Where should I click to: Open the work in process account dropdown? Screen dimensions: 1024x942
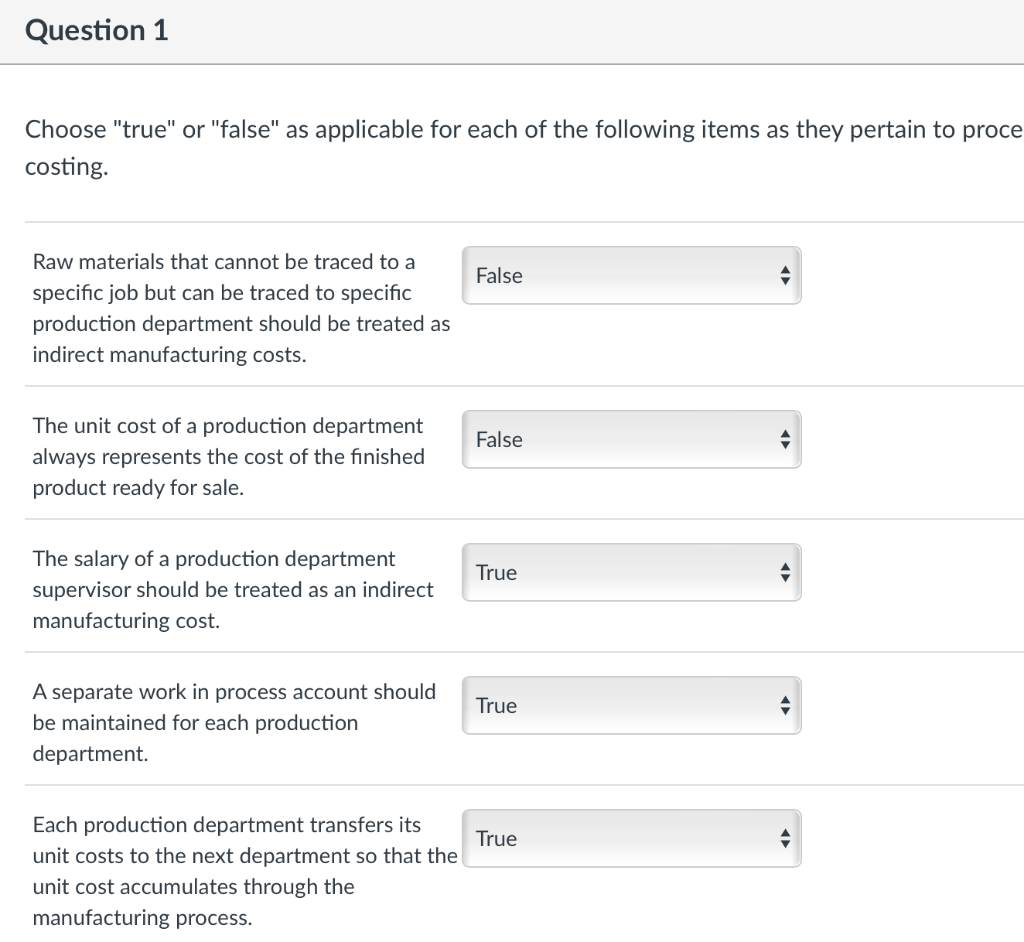point(631,705)
